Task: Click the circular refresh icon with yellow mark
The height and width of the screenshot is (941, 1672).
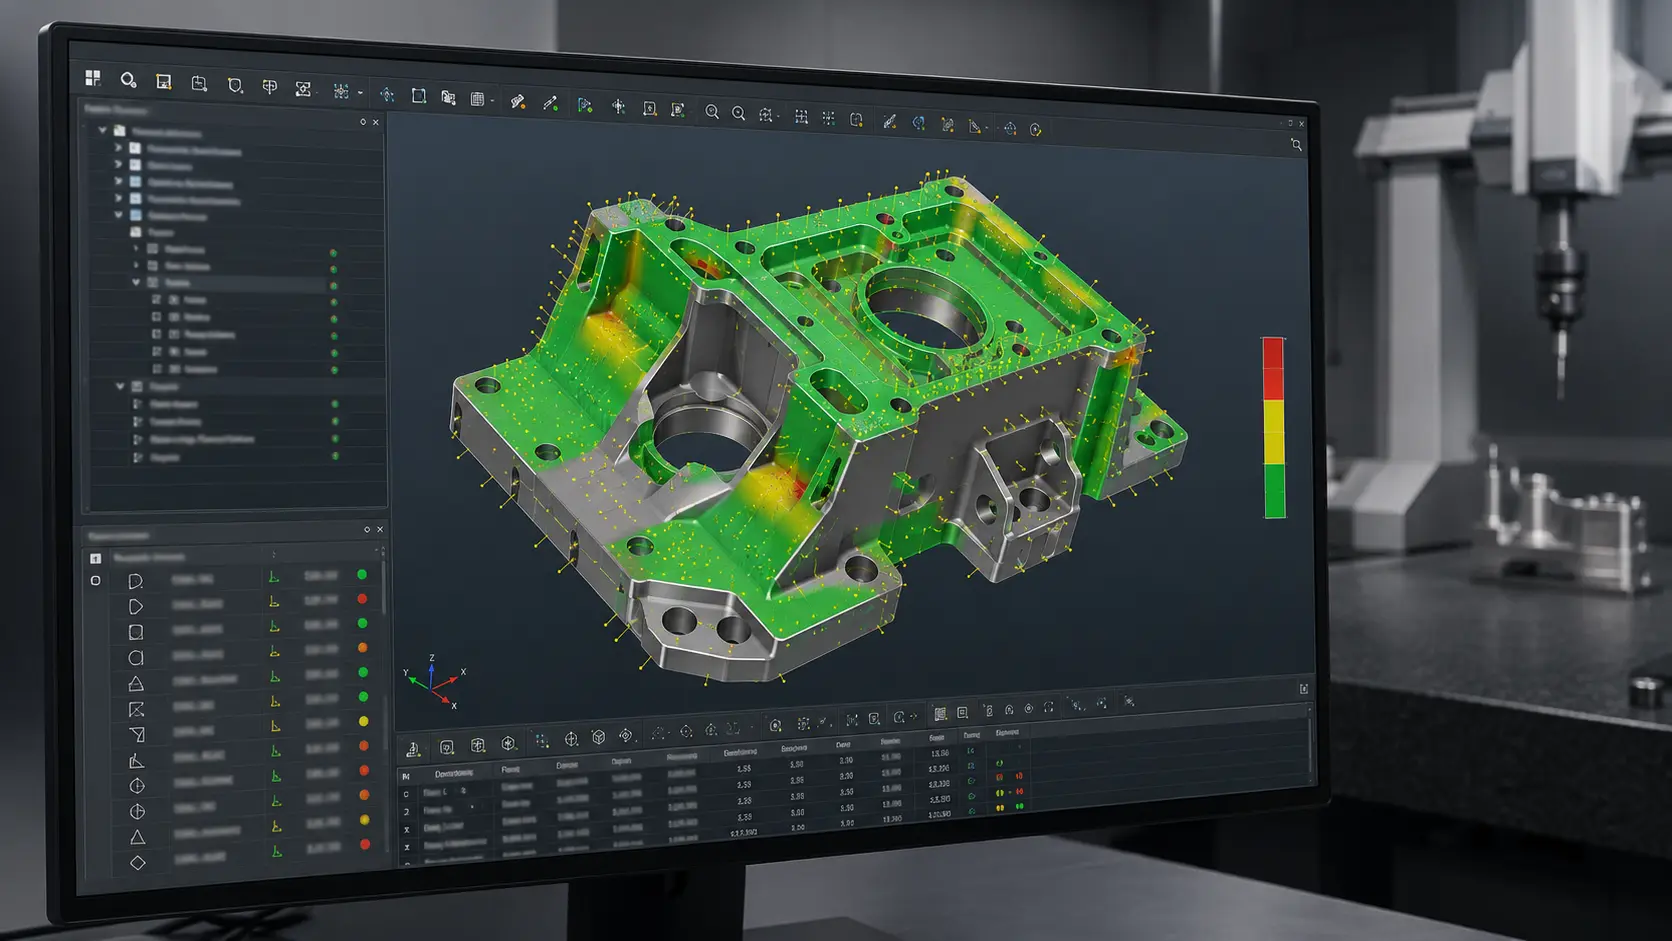Action: coord(1035,129)
